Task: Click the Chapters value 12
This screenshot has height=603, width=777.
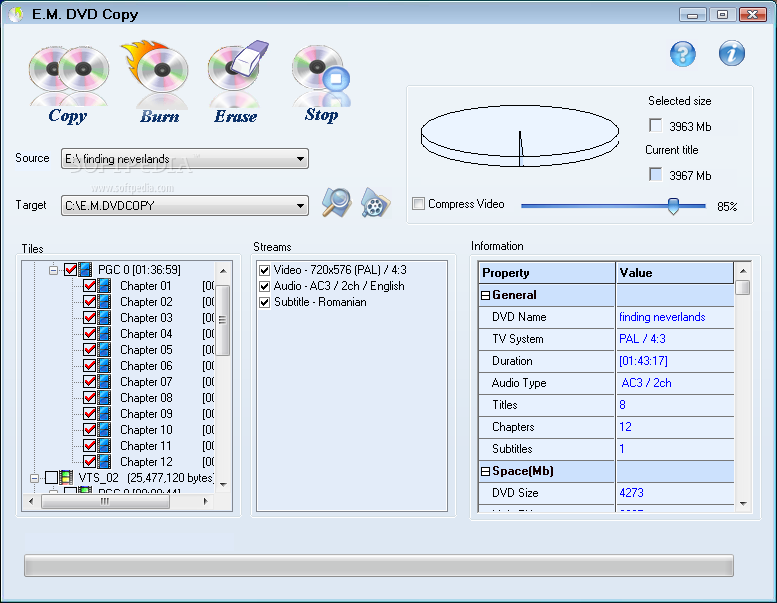Action: (x=625, y=427)
